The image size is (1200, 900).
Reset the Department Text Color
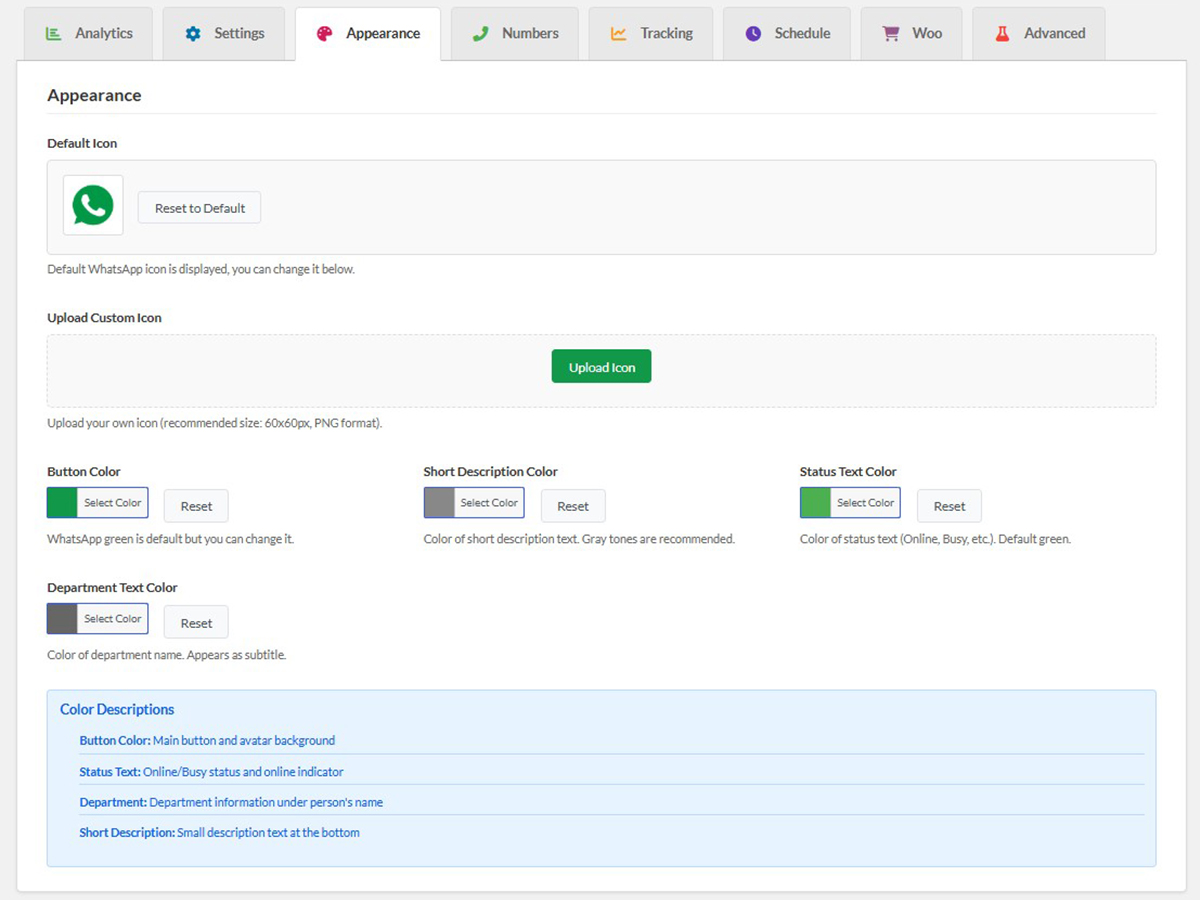[196, 622]
